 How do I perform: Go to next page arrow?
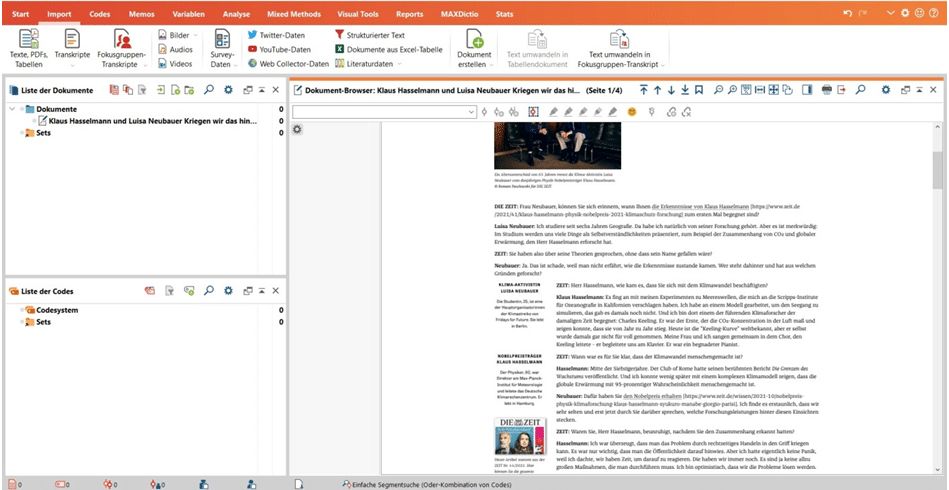(x=671, y=90)
